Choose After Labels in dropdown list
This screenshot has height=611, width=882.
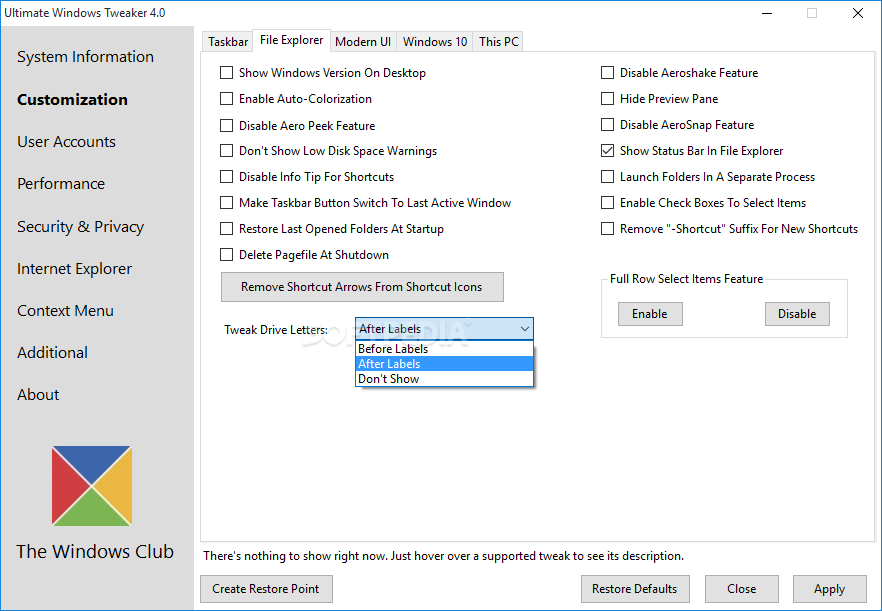click(x=444, y=364)
